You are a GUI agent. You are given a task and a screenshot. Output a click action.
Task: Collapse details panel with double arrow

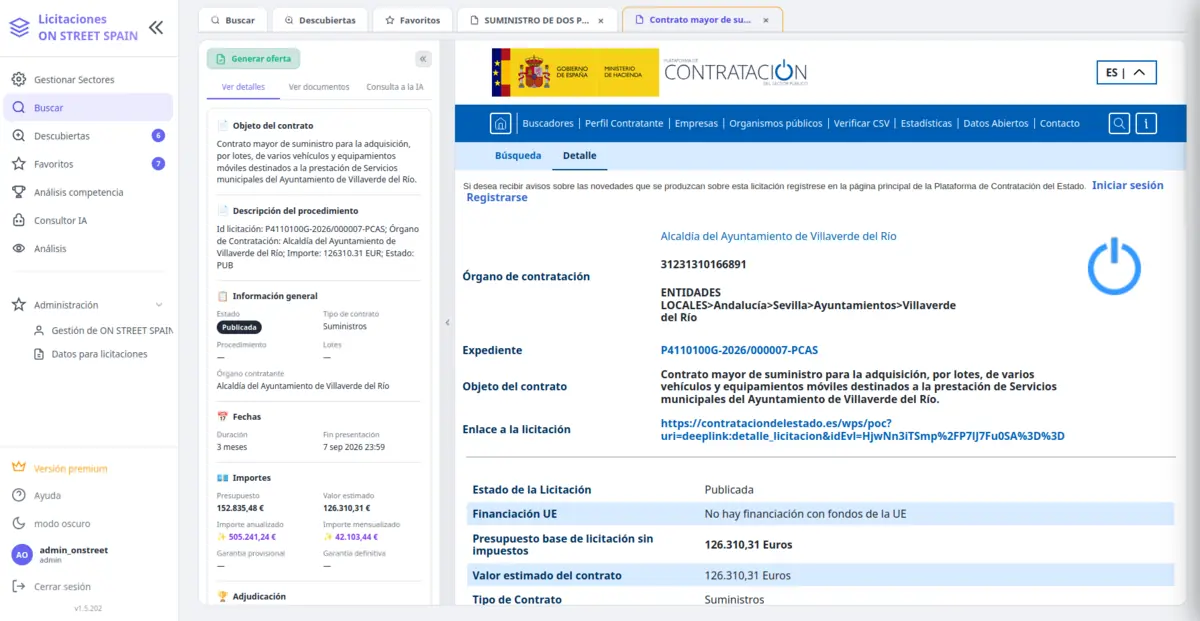[423, 59]
